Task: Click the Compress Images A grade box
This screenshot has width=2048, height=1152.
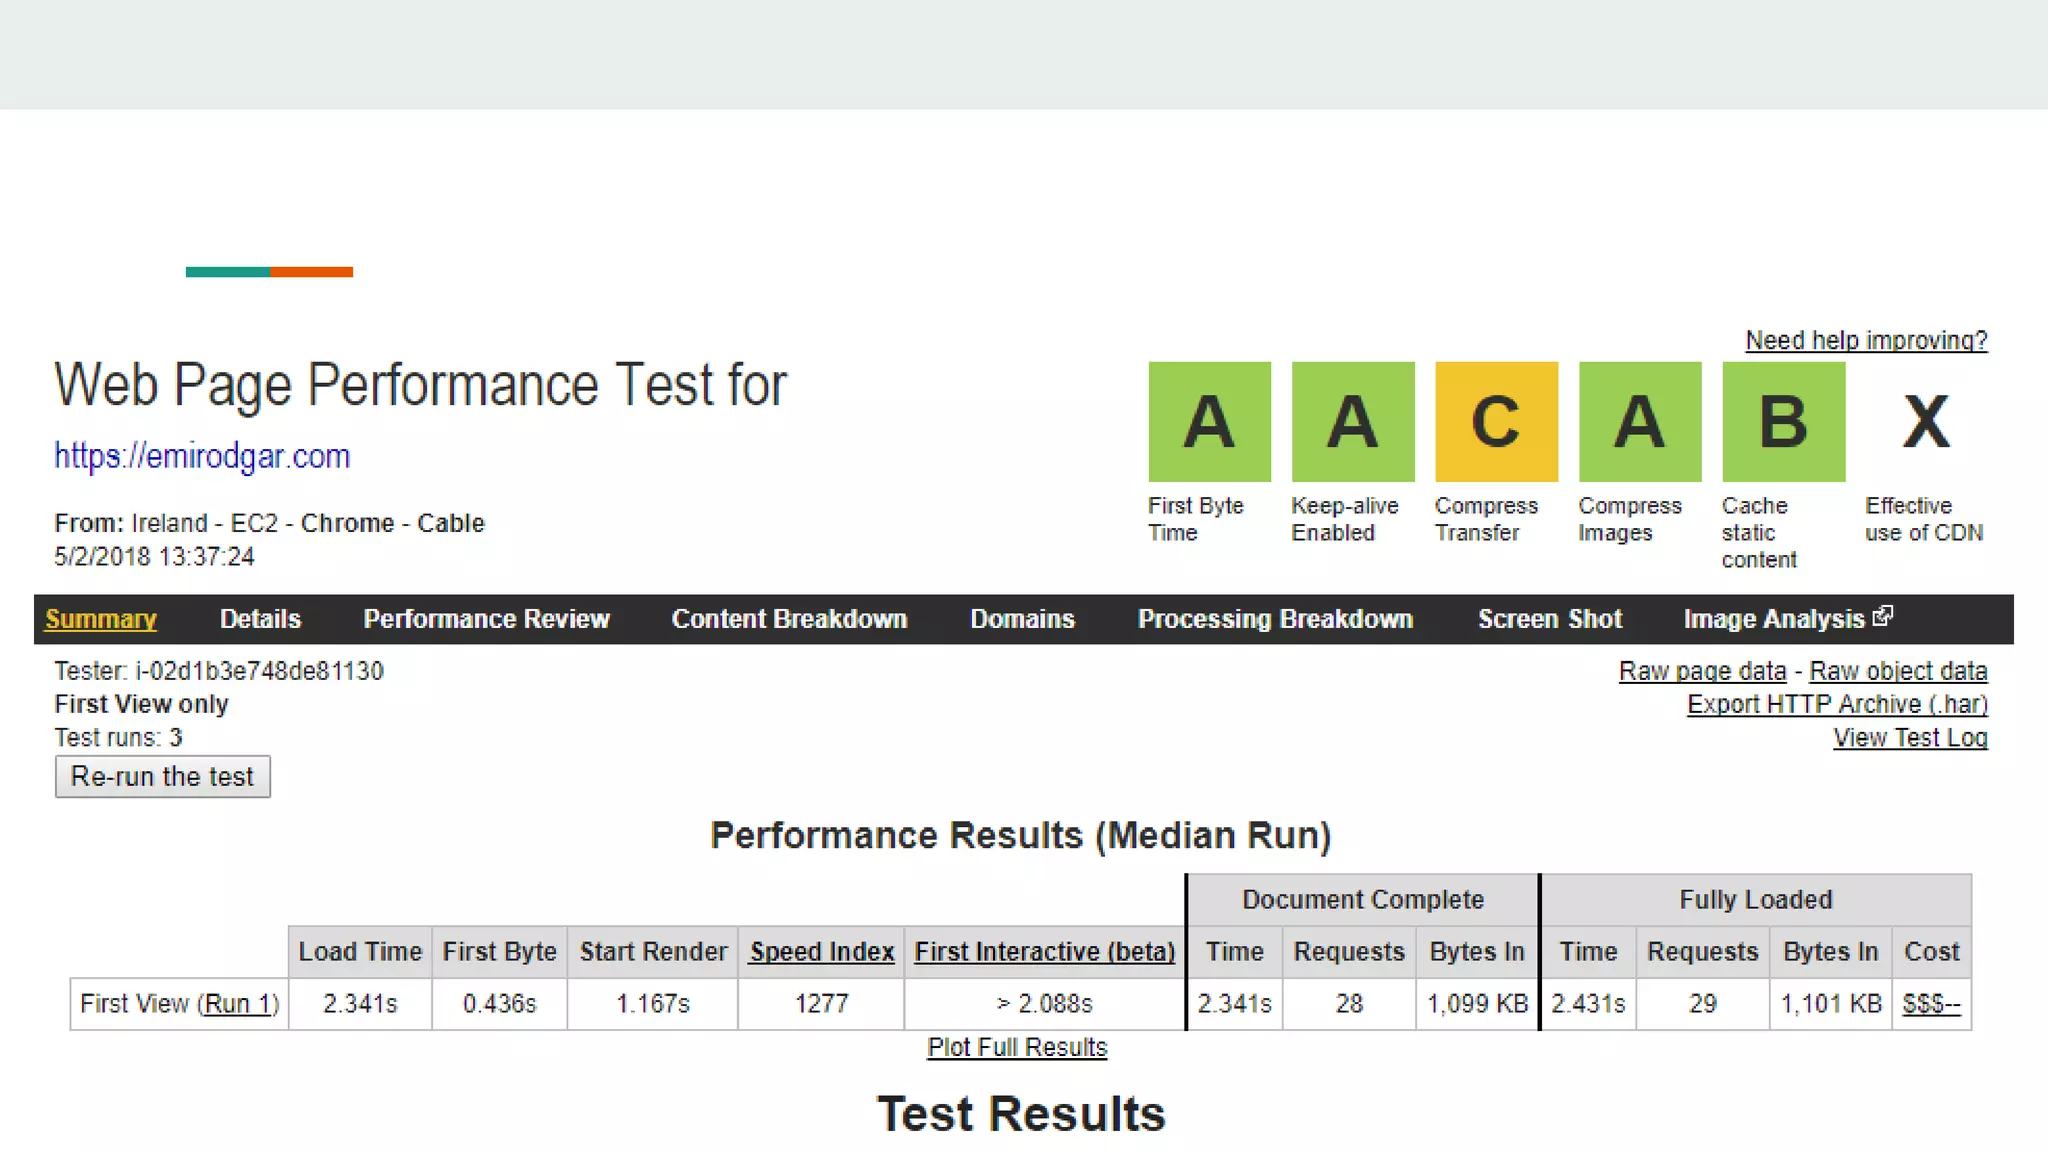Action: (x=1639, y=421)
